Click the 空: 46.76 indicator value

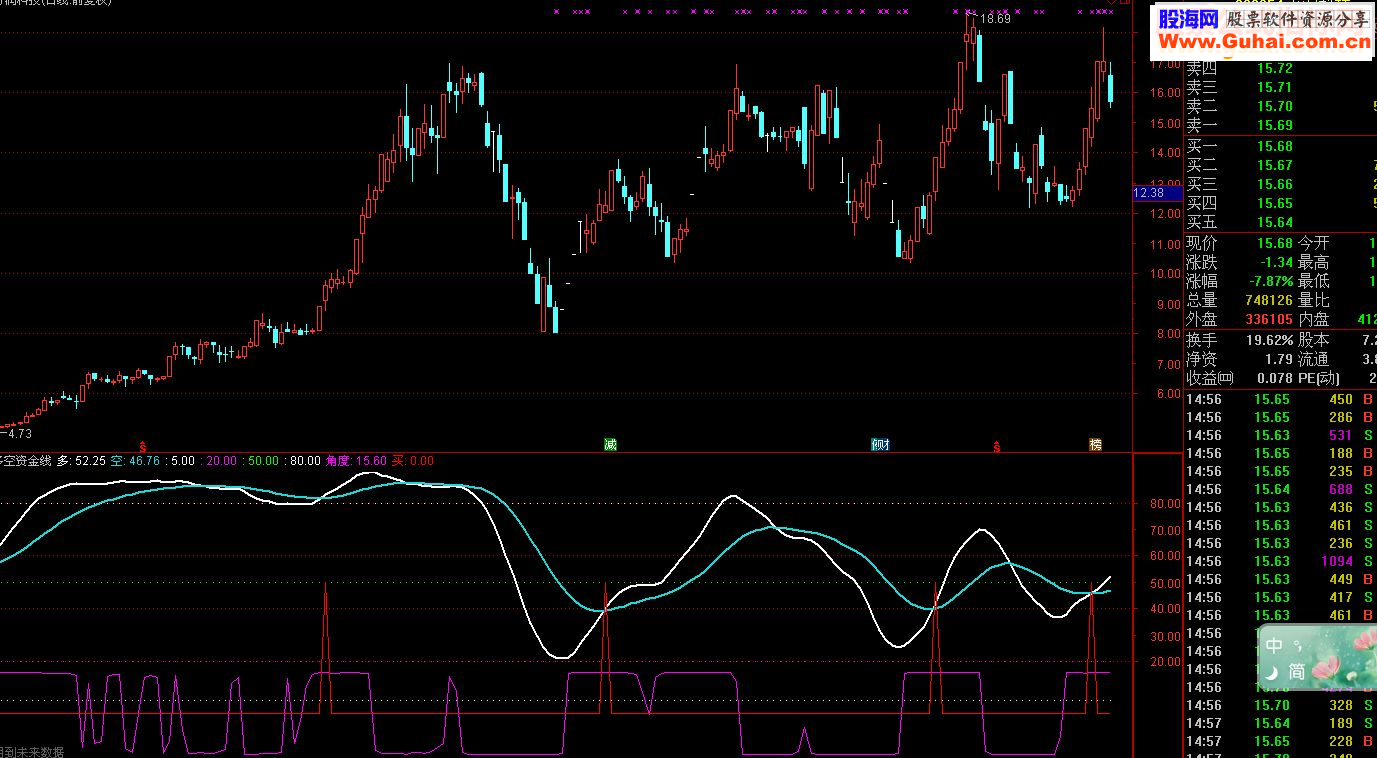coord(135,461)
